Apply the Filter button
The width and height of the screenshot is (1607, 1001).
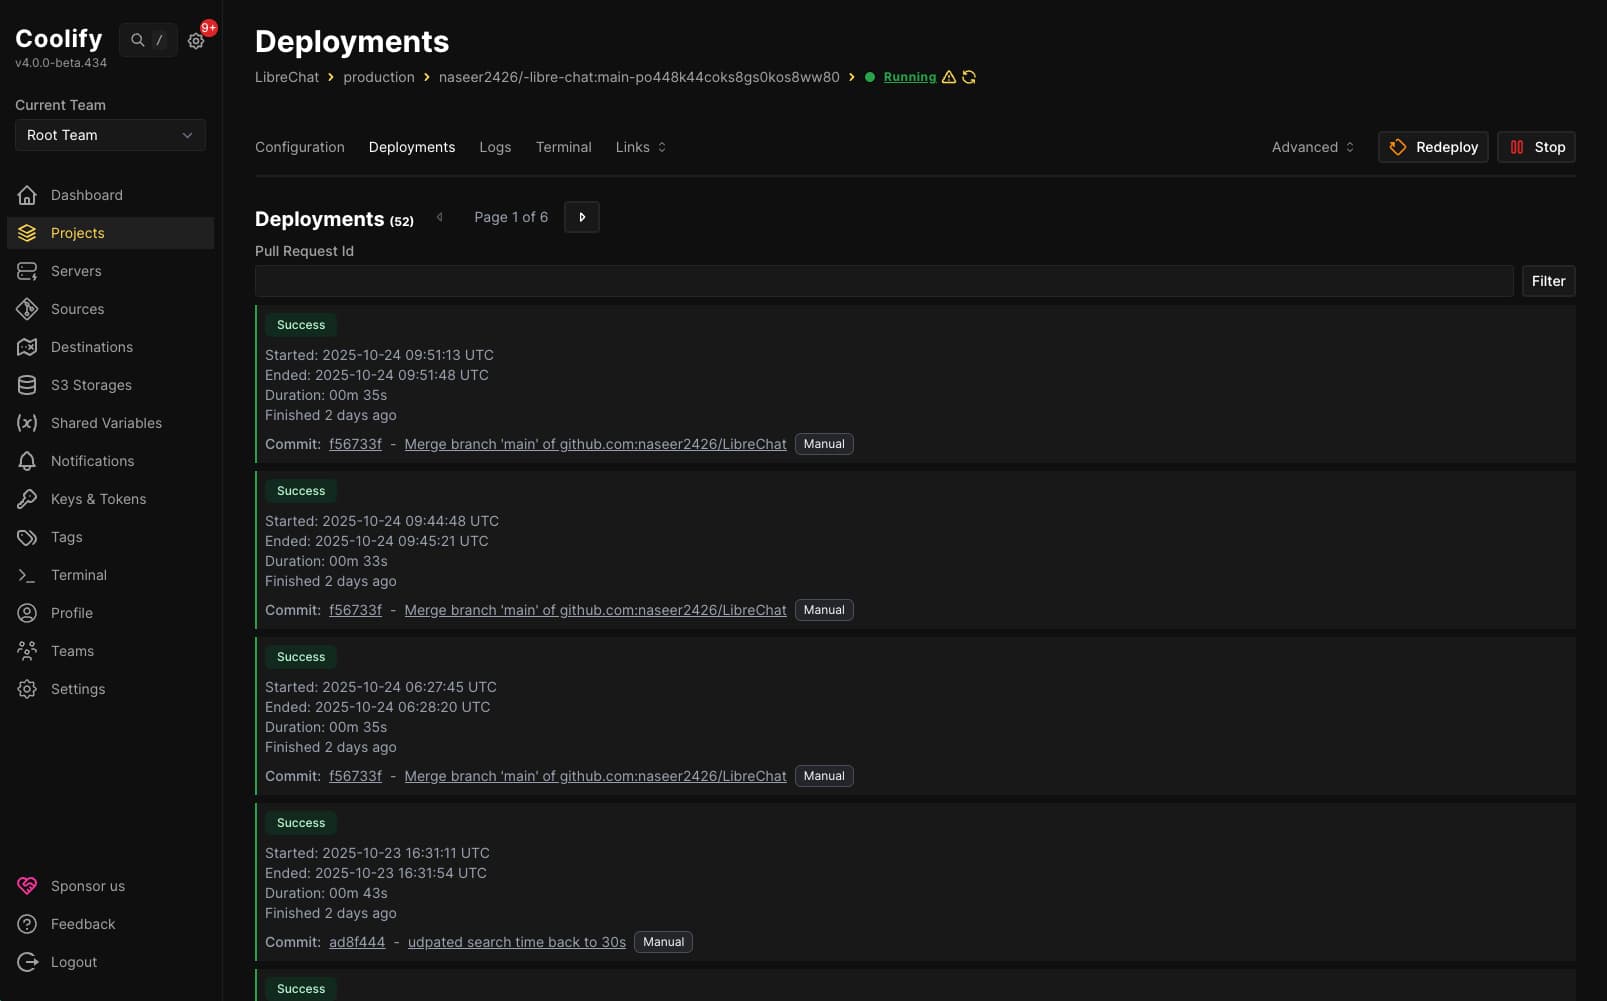pos(1547,281)
